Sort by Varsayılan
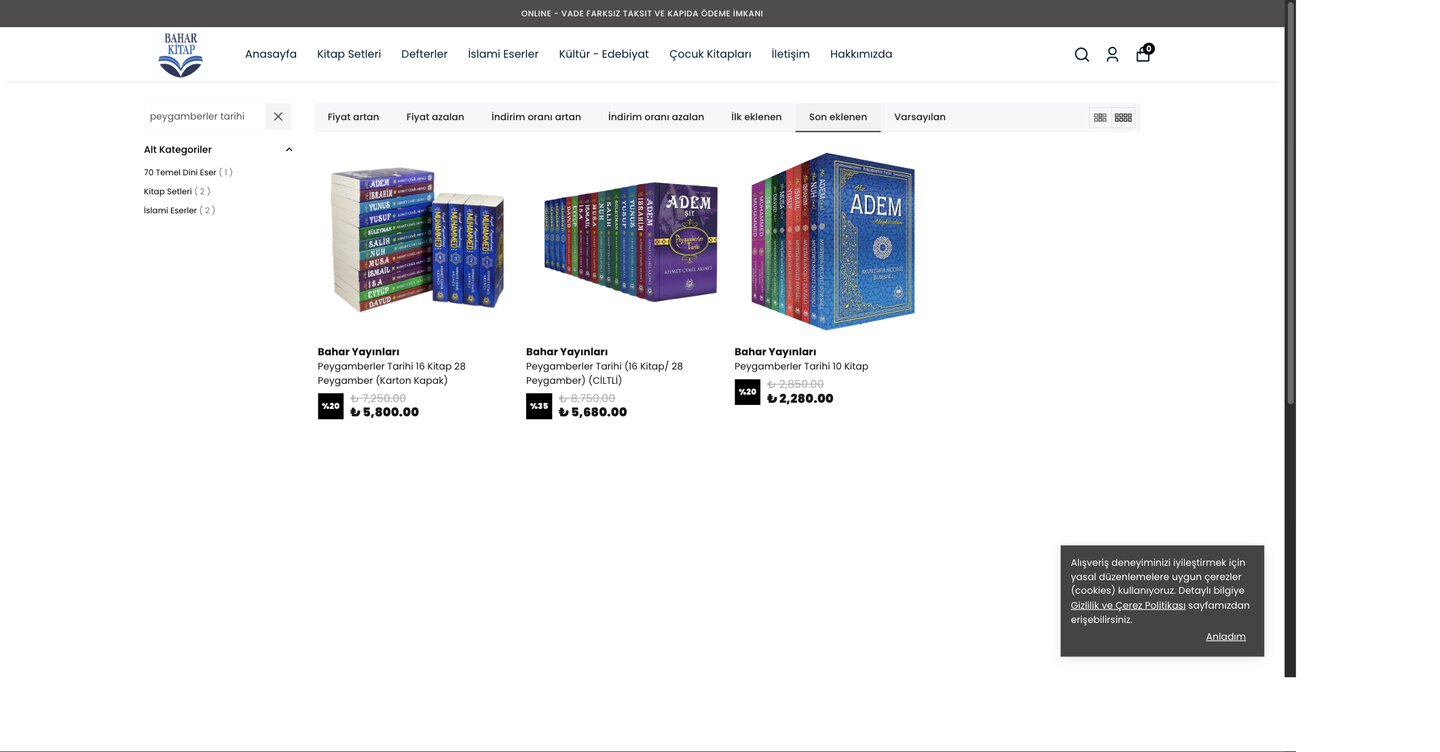The width and height of the screenshot is (1440, 752). [920, 117]
